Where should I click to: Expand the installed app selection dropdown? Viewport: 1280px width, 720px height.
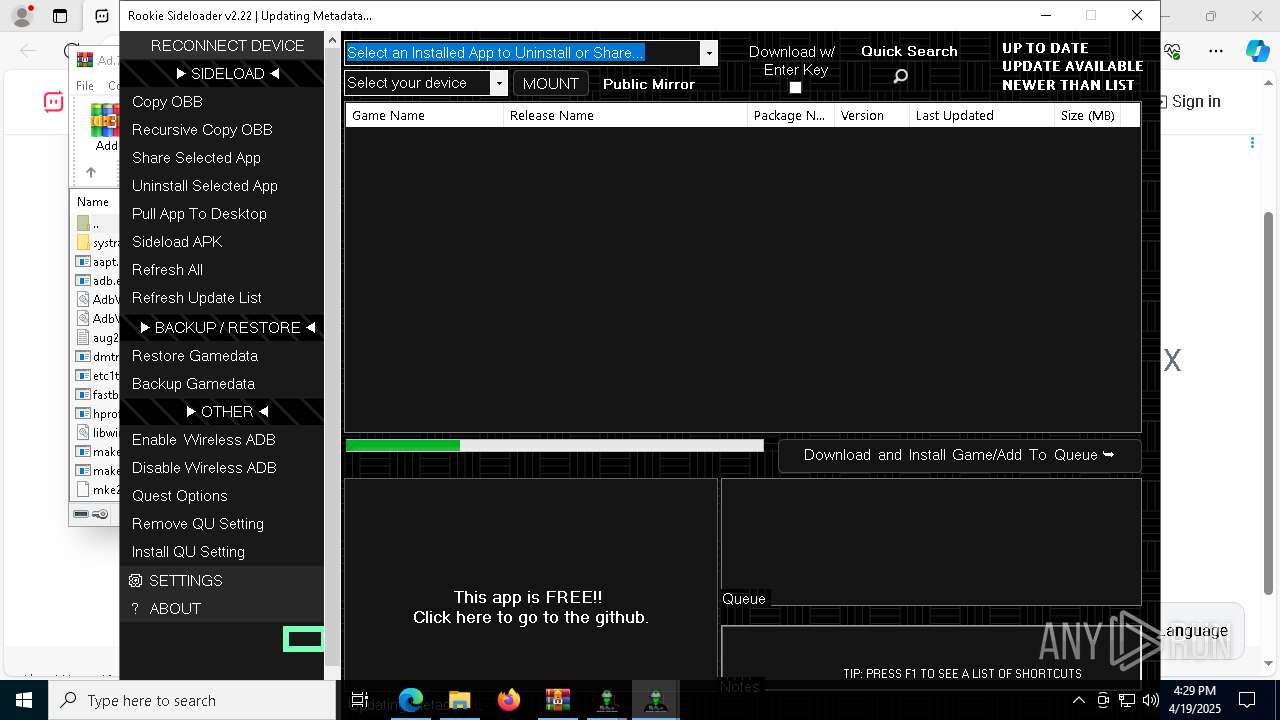pyautogui.click(x=709, y=53)
